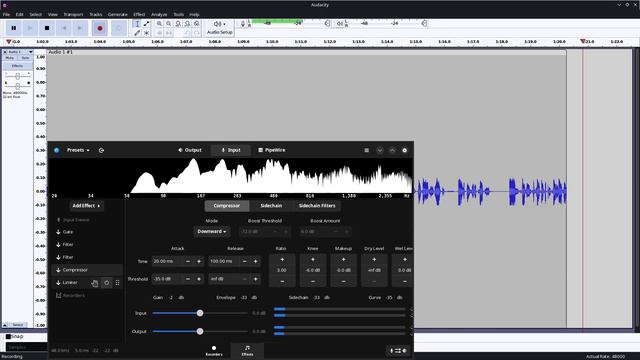
Task: Open the Transport menu
Action: click(x=73, y=14)
